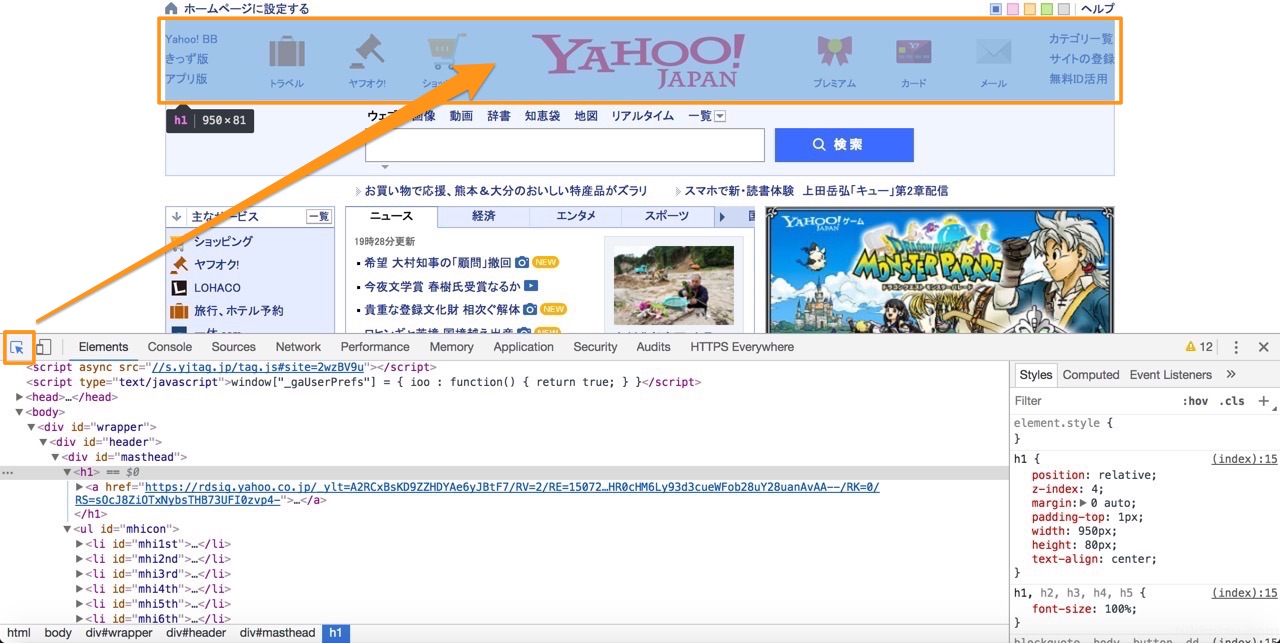Screen dimensions: 1280x643
Task: Expand the a href node under h1
Action: [79, 487]
